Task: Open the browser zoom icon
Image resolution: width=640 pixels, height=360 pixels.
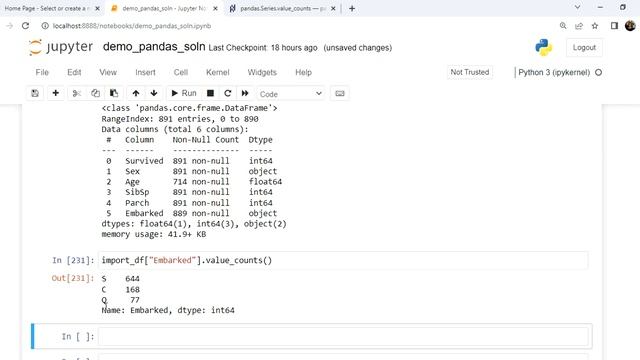Action: click(x=563, y=26)
